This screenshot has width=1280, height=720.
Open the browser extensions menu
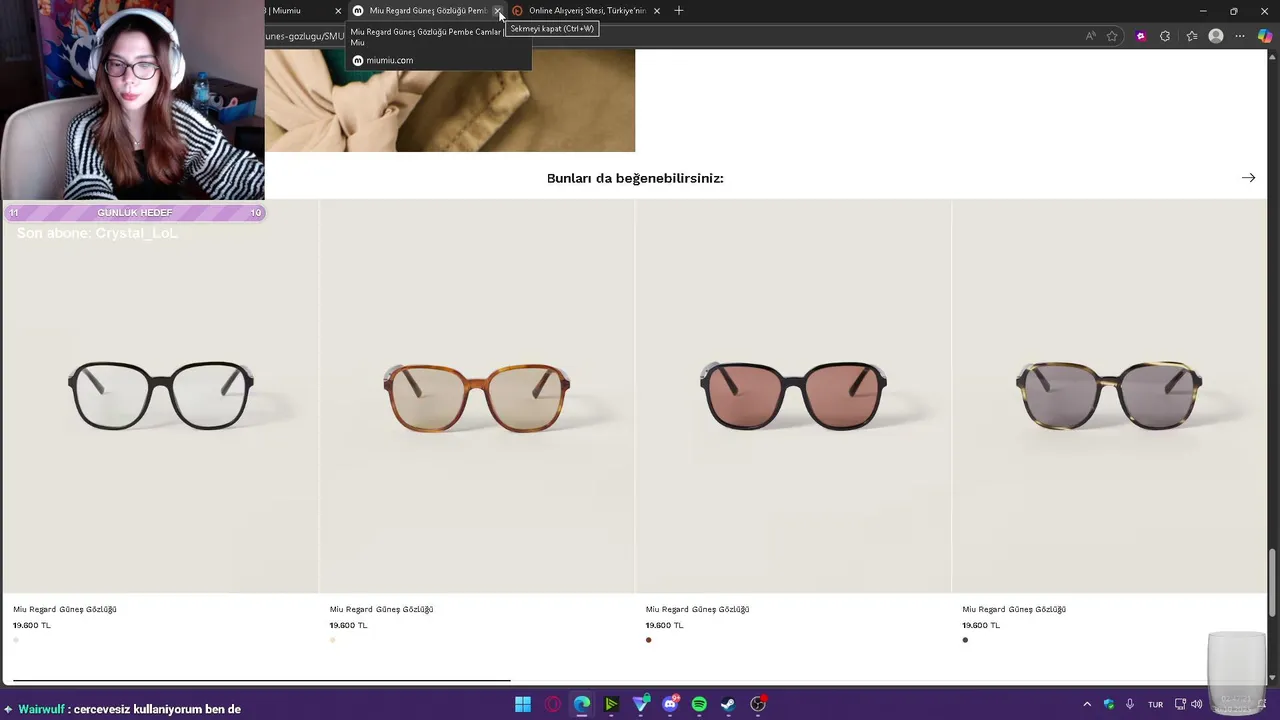pos(1165,36)
